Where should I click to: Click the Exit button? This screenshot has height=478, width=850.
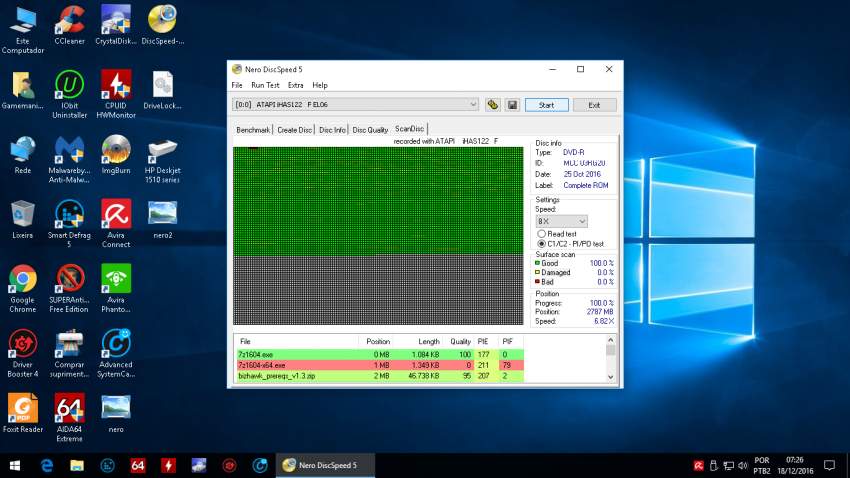(x=594, y=105)
